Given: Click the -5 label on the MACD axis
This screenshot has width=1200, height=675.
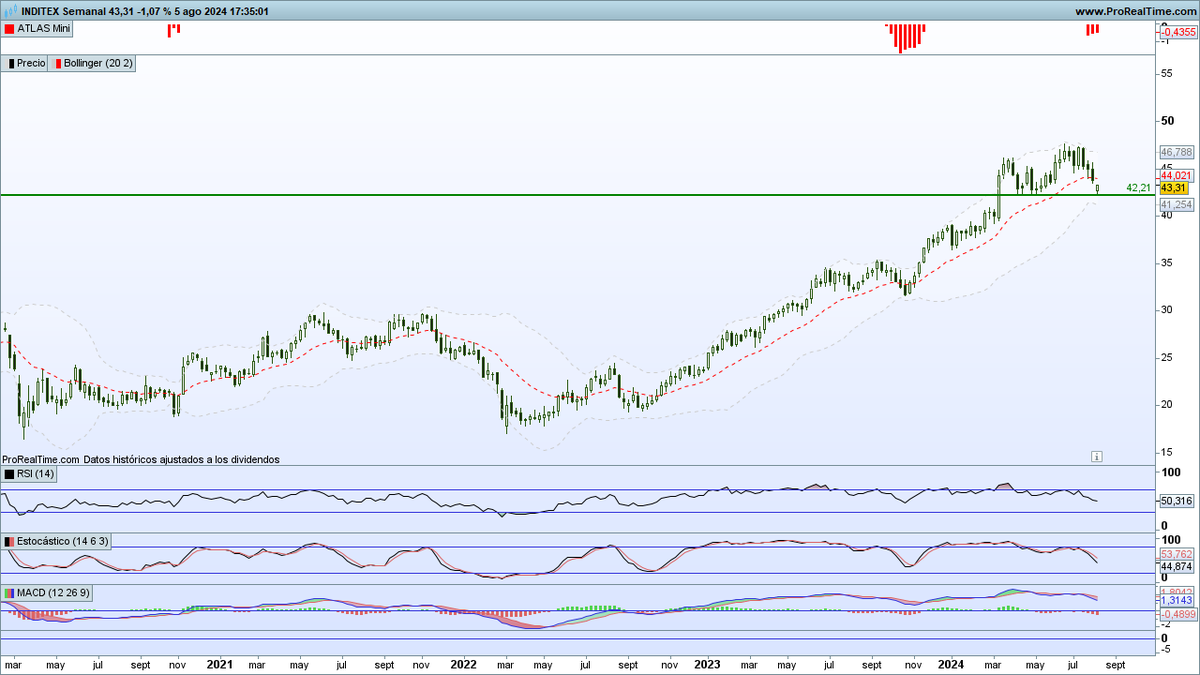Looking at the screenshot, I should [x=1166, y=649].
